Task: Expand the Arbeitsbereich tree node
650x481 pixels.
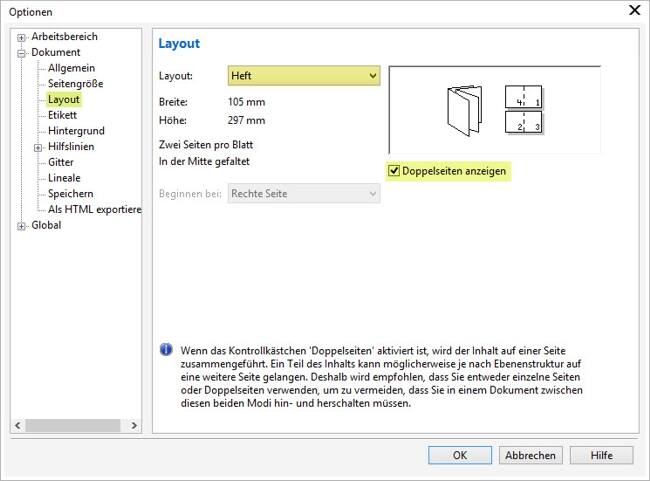Action: 21,38
